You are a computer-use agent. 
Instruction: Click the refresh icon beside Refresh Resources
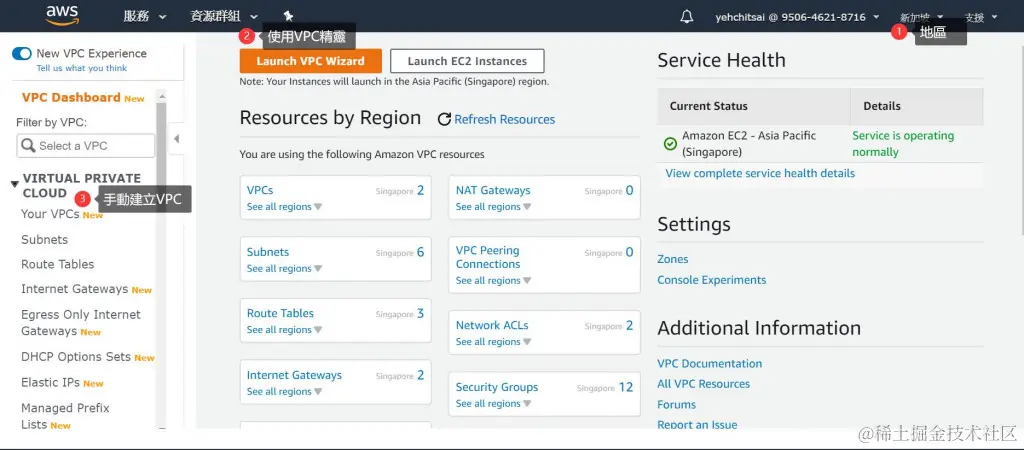click(x=444, y=119)
